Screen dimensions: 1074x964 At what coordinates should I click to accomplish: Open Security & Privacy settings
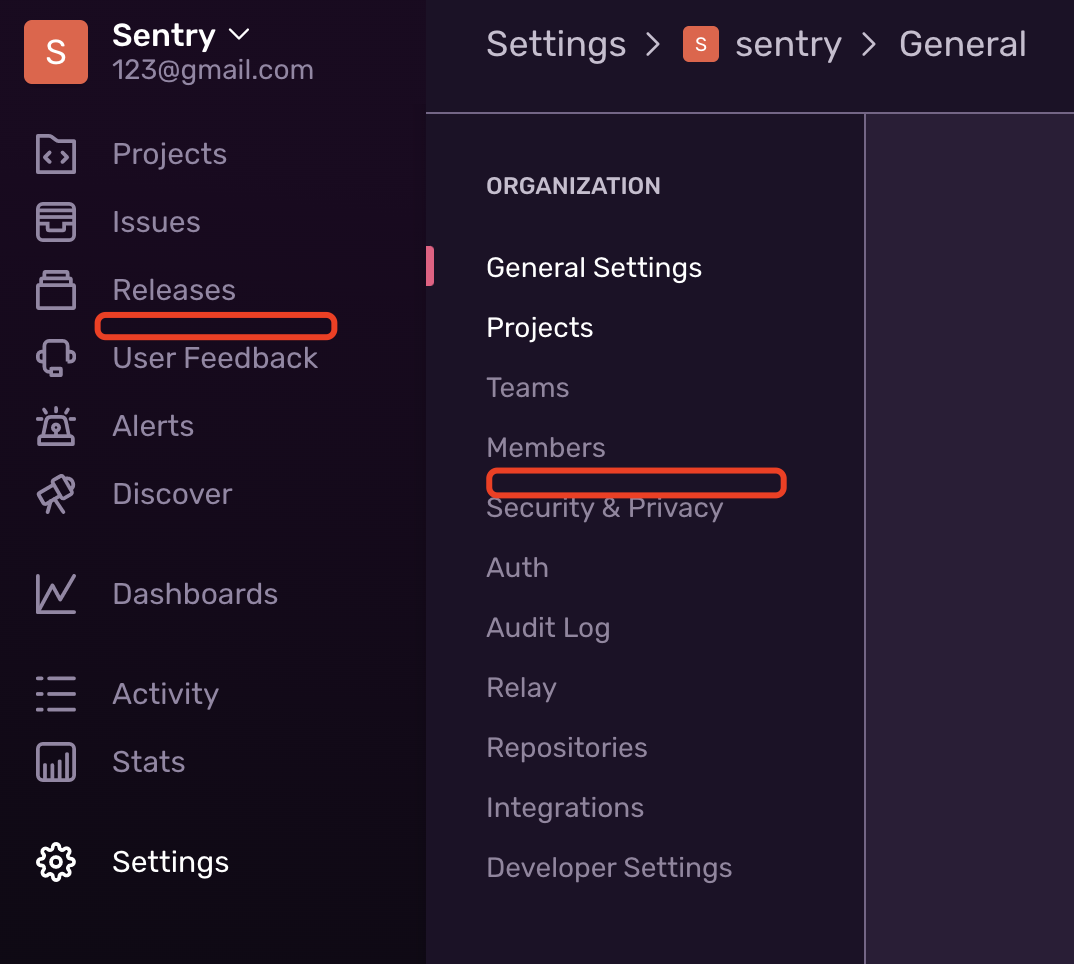(x=604, y=507)
